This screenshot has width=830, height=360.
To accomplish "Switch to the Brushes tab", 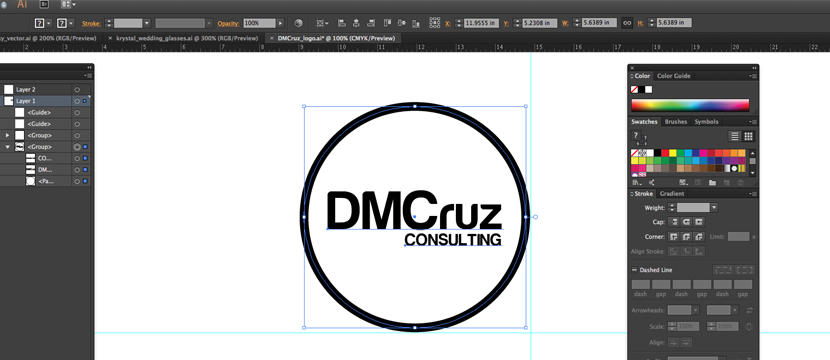I will click(676, 122).
